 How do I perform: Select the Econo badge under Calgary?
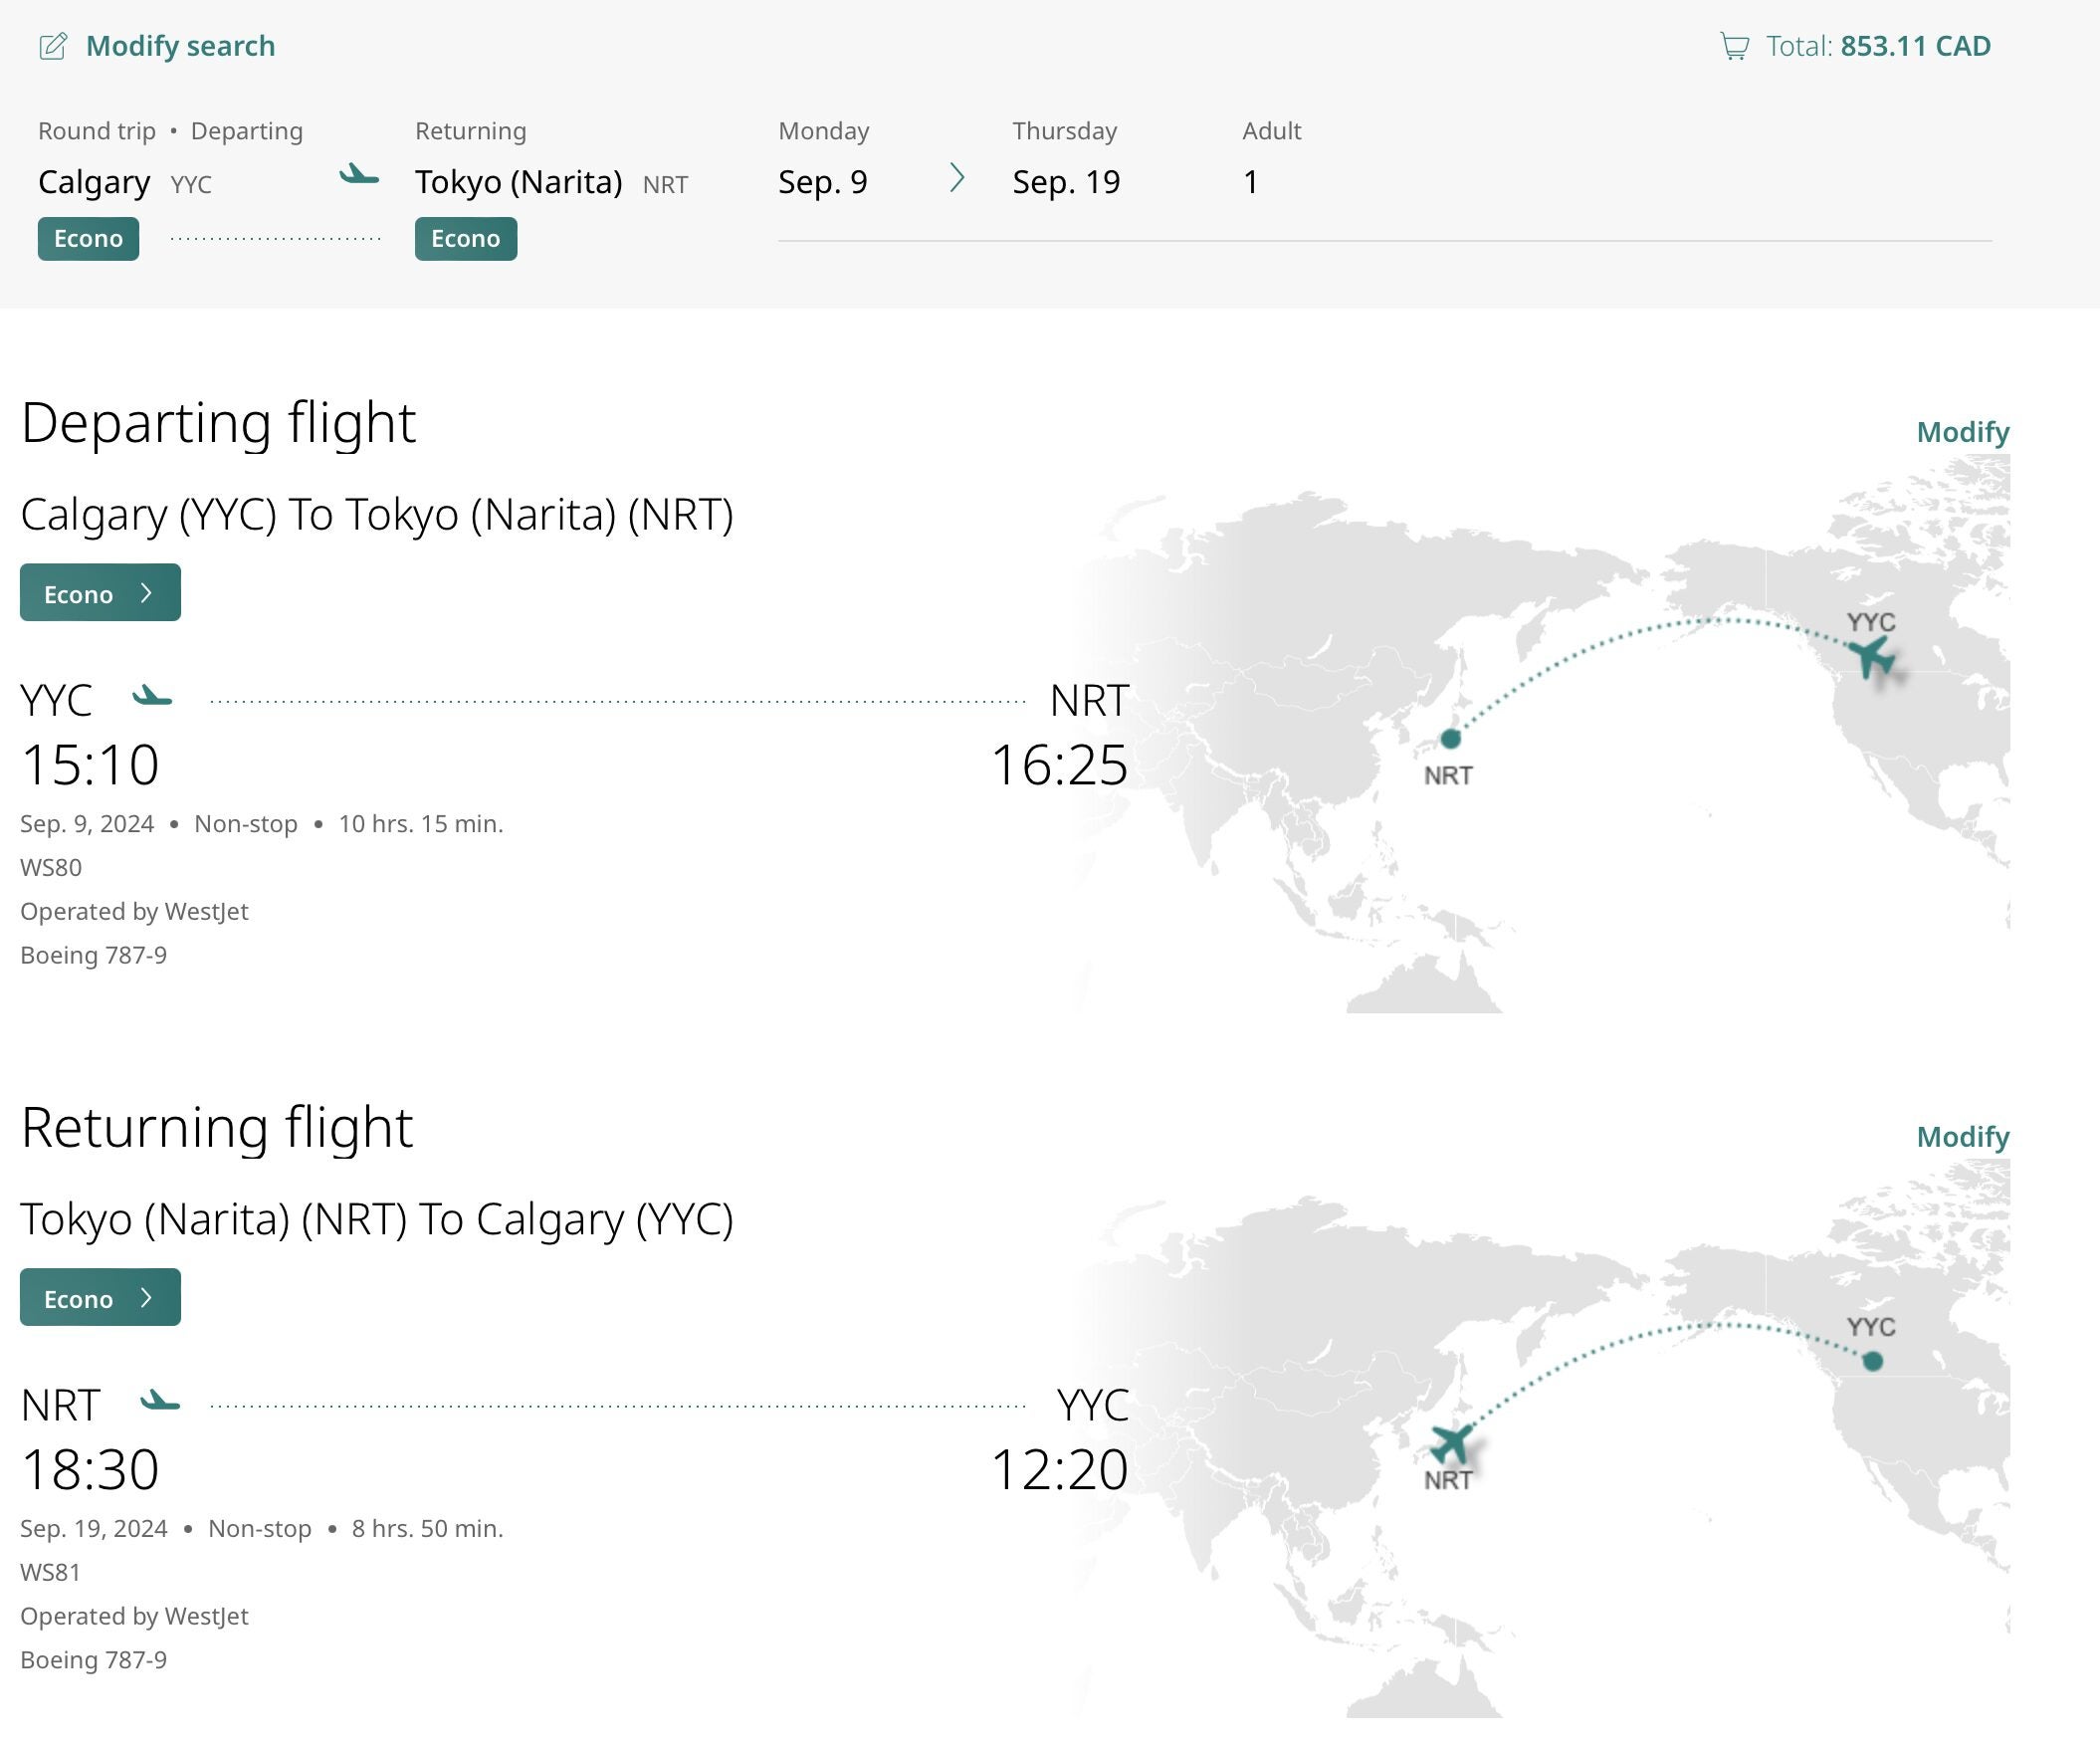click(x=88, y=239)
